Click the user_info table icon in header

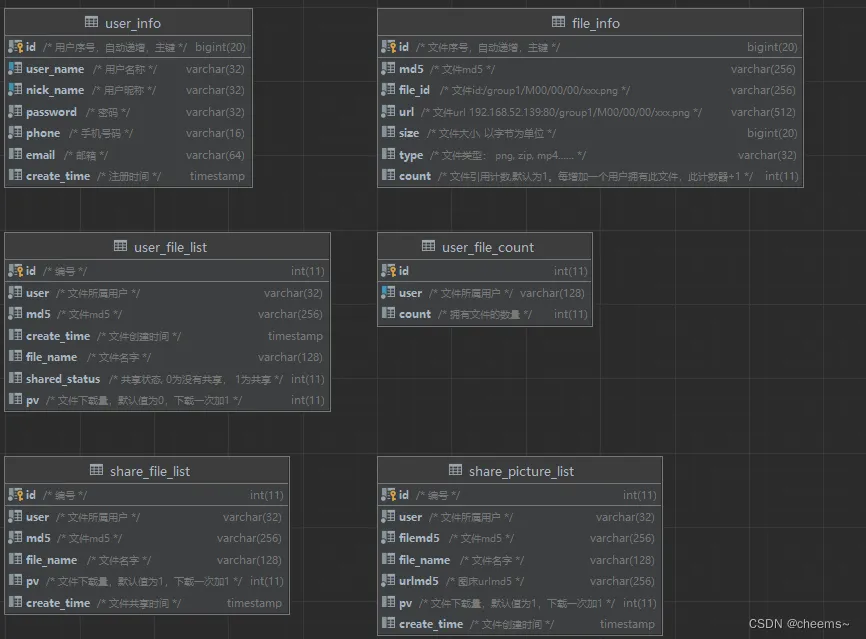[92, 22]
